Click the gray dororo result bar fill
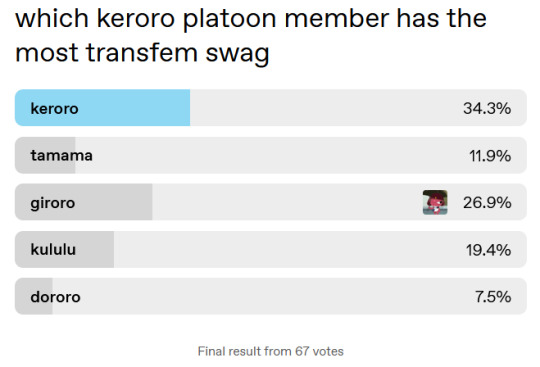The height and width of the screenshot is (367, 540). [34, 296]
